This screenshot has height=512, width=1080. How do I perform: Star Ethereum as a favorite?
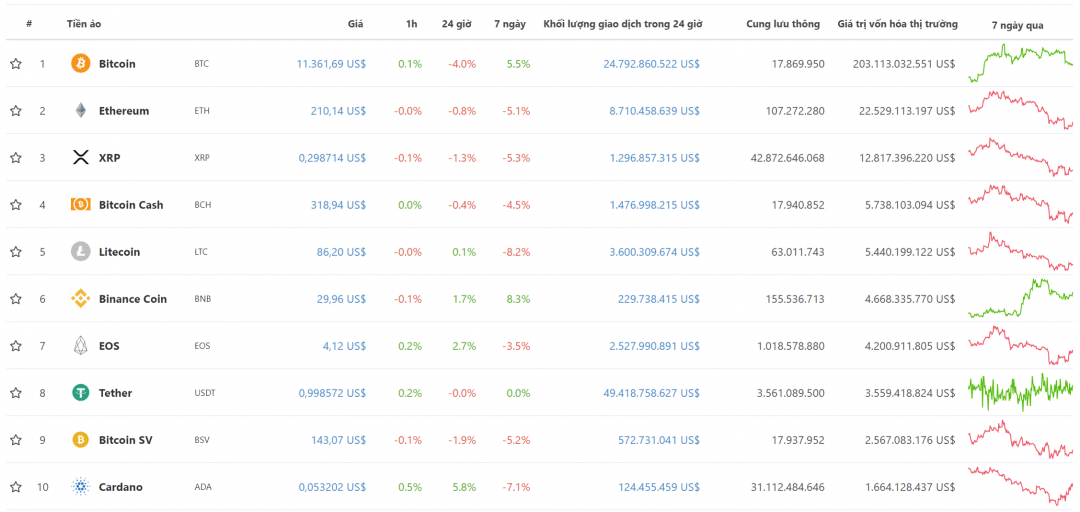click(16, 110)
